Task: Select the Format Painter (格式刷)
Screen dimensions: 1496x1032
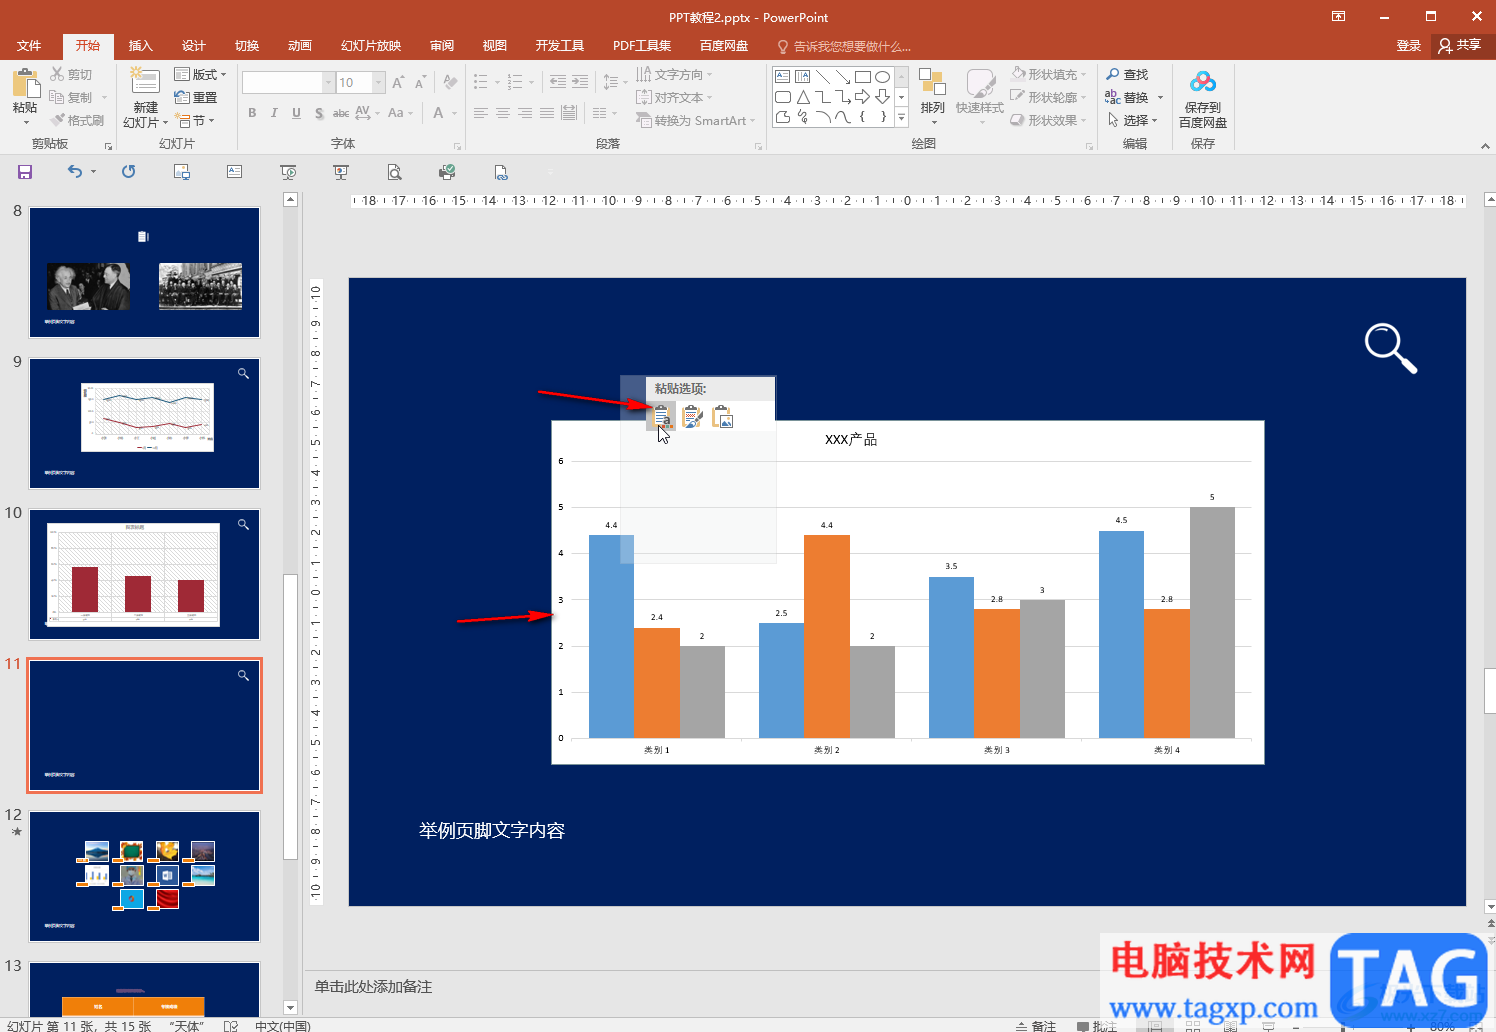Action: click(77, 121)
